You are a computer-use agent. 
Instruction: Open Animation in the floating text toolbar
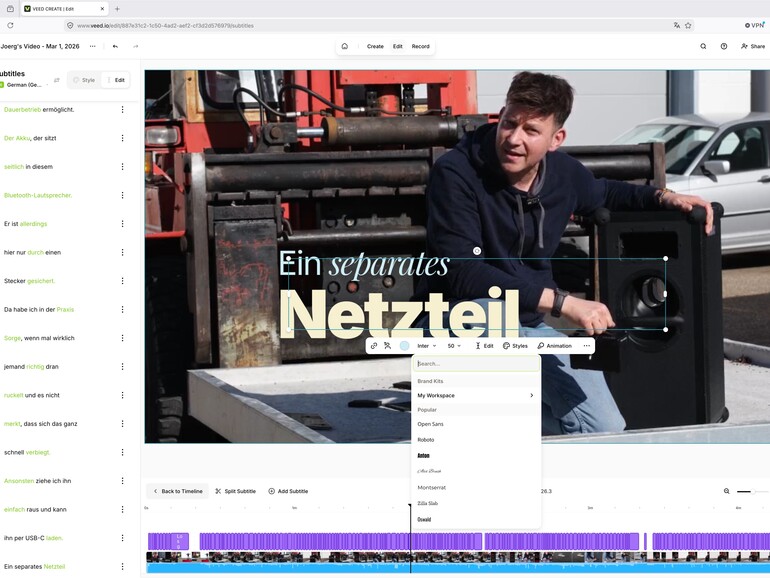tap(554, 346)
